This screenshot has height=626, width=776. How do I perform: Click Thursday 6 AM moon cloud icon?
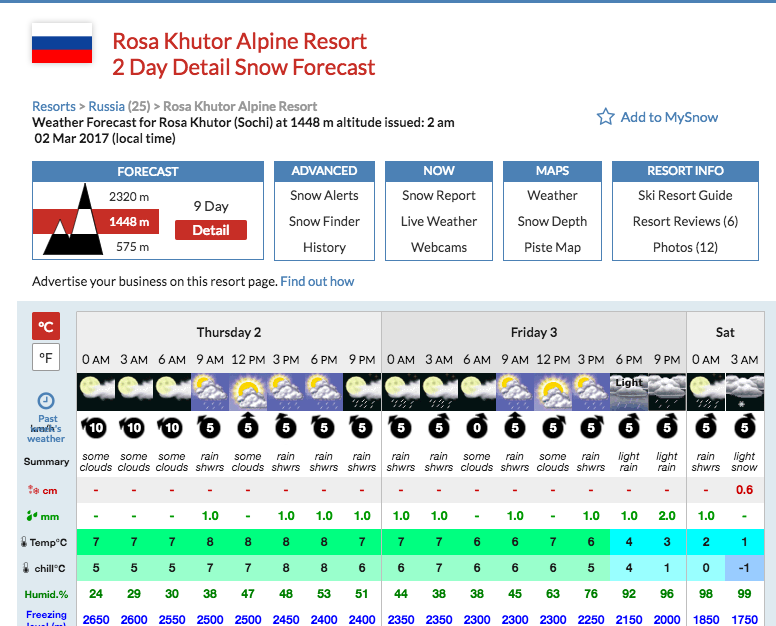tap(172, 392)
